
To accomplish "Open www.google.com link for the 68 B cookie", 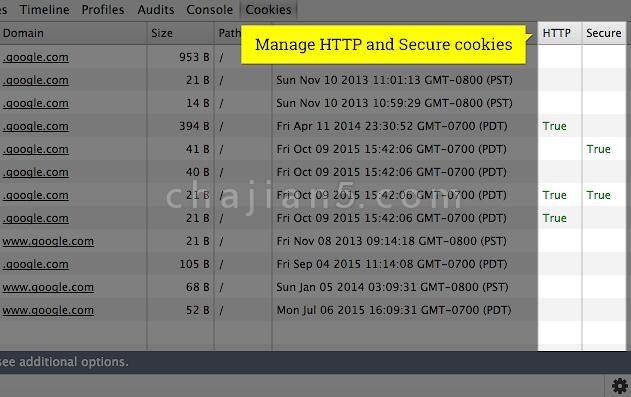I will pyautogui.click(x=48, y=287).
